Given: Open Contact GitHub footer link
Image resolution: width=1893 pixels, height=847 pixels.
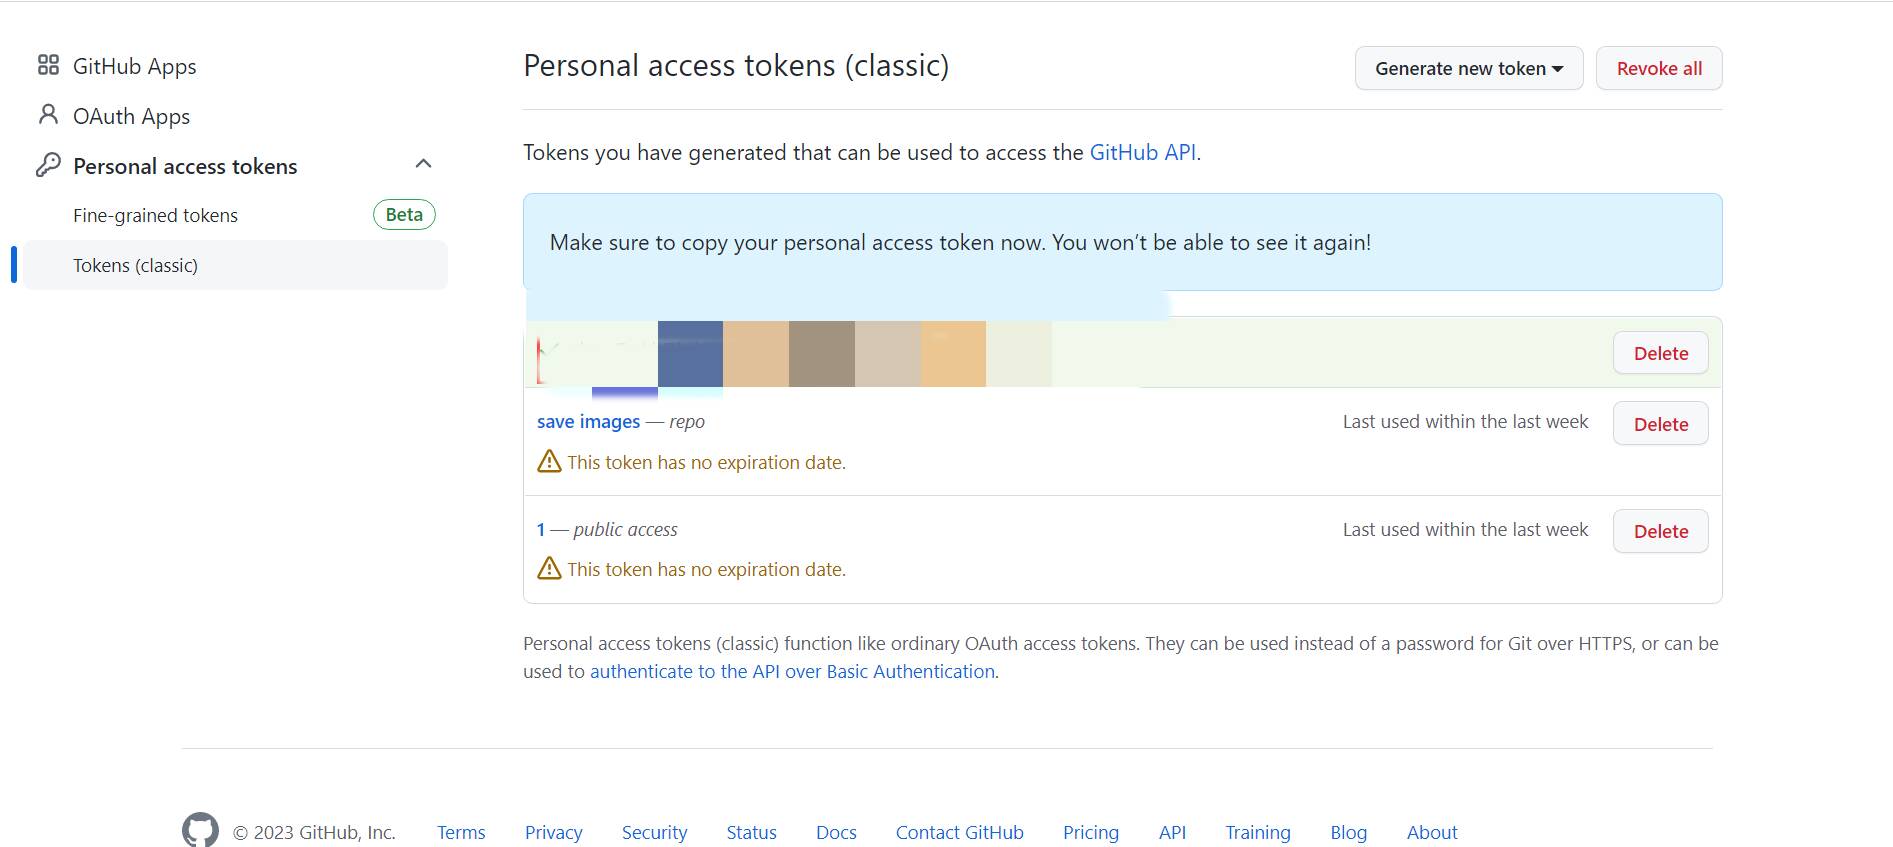Looking at the screenshot, I should click(959, 832).
